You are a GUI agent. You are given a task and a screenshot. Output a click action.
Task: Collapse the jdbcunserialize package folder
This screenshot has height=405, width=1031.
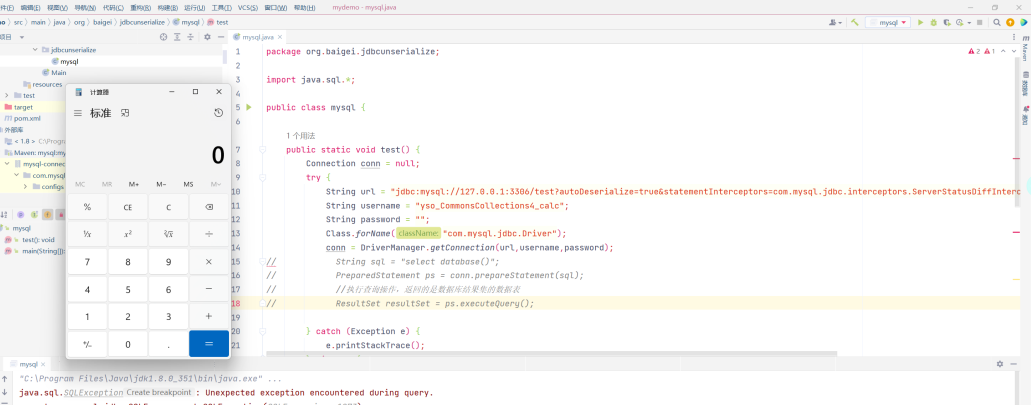coord(35,49)
